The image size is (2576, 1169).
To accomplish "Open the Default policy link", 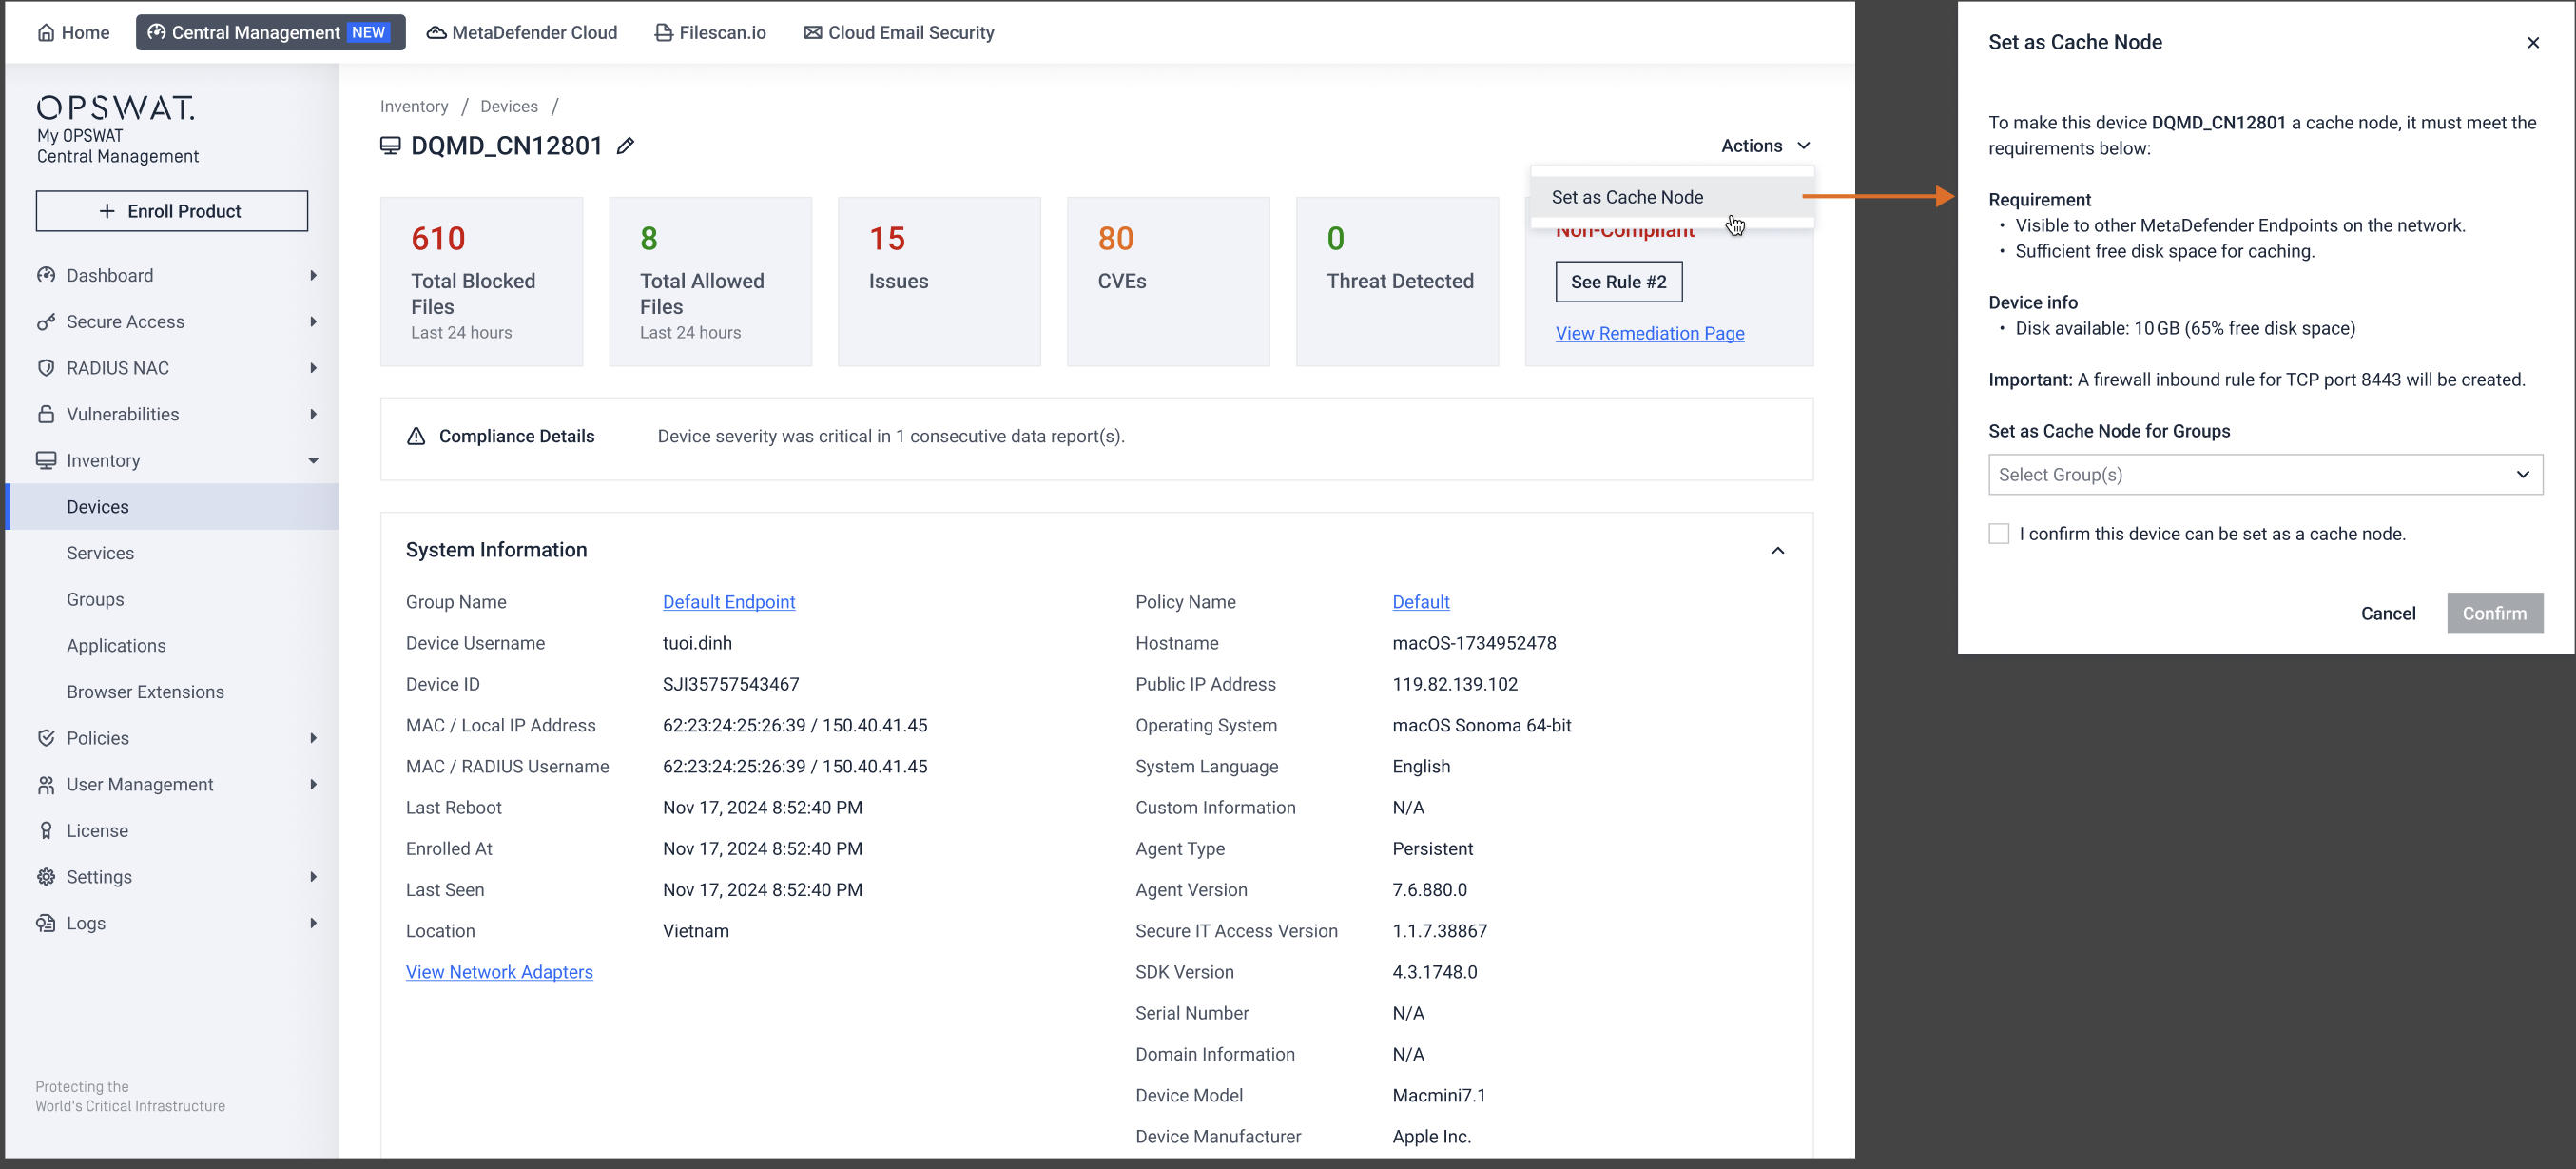I will click(1420, 601).
